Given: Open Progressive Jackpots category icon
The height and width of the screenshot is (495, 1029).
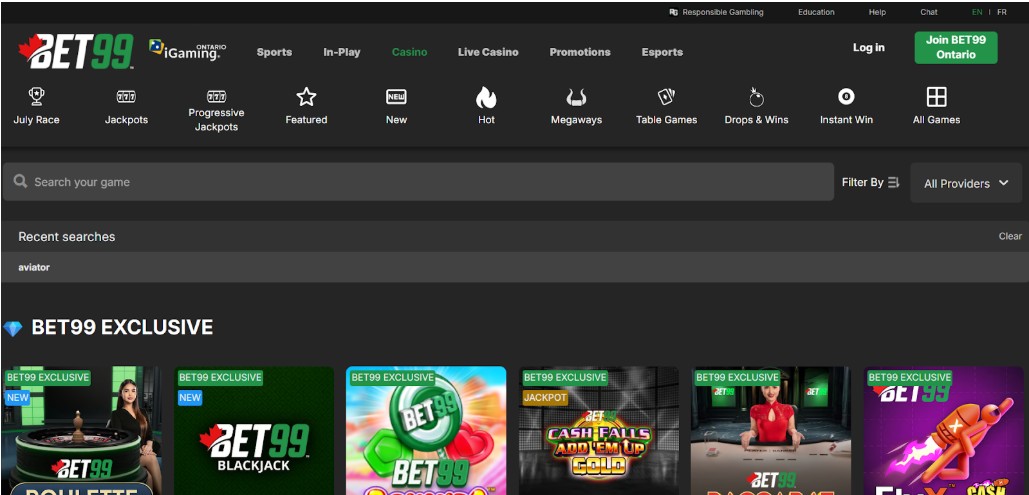Looking at the screenshot, I should pyautogui.click(x=216, y=97).
